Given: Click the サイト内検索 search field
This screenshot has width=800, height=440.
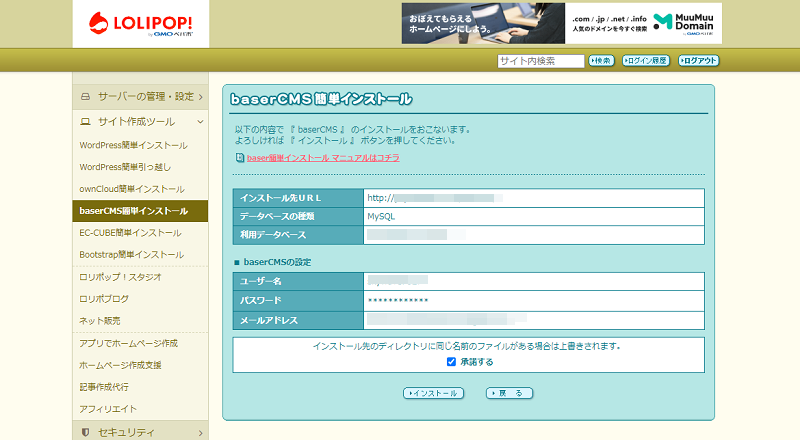Looking at the screenshot, I should click(541, 61).
